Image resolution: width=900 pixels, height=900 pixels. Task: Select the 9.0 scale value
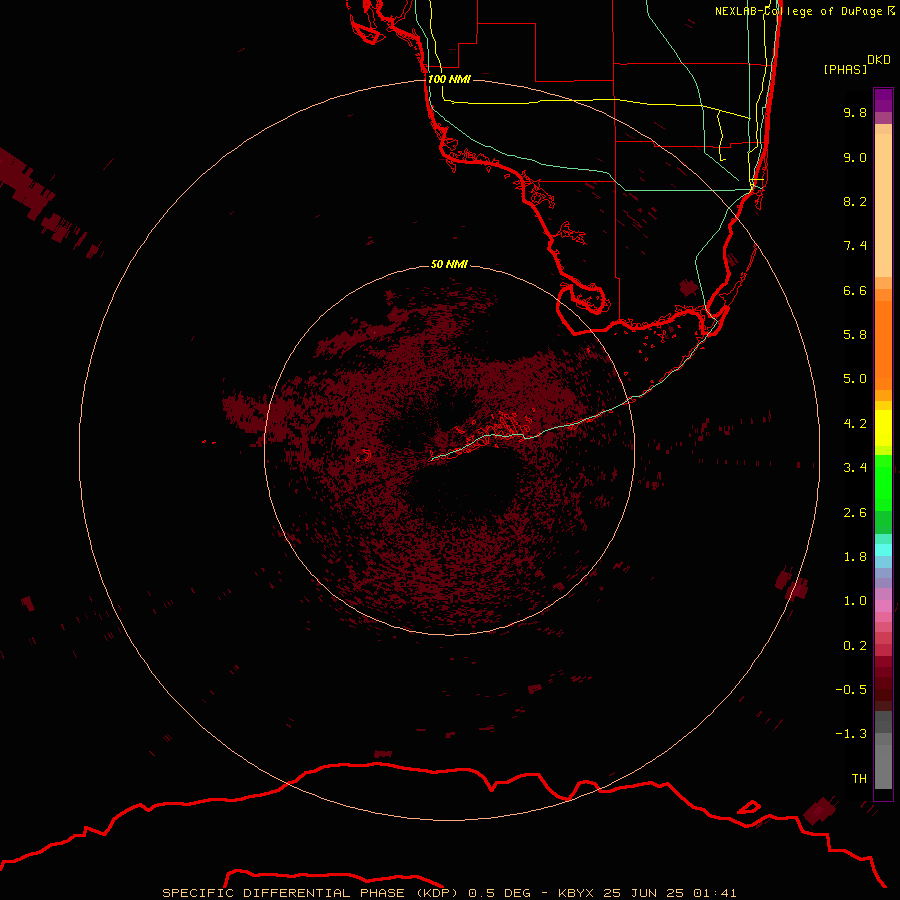[855, 157]
